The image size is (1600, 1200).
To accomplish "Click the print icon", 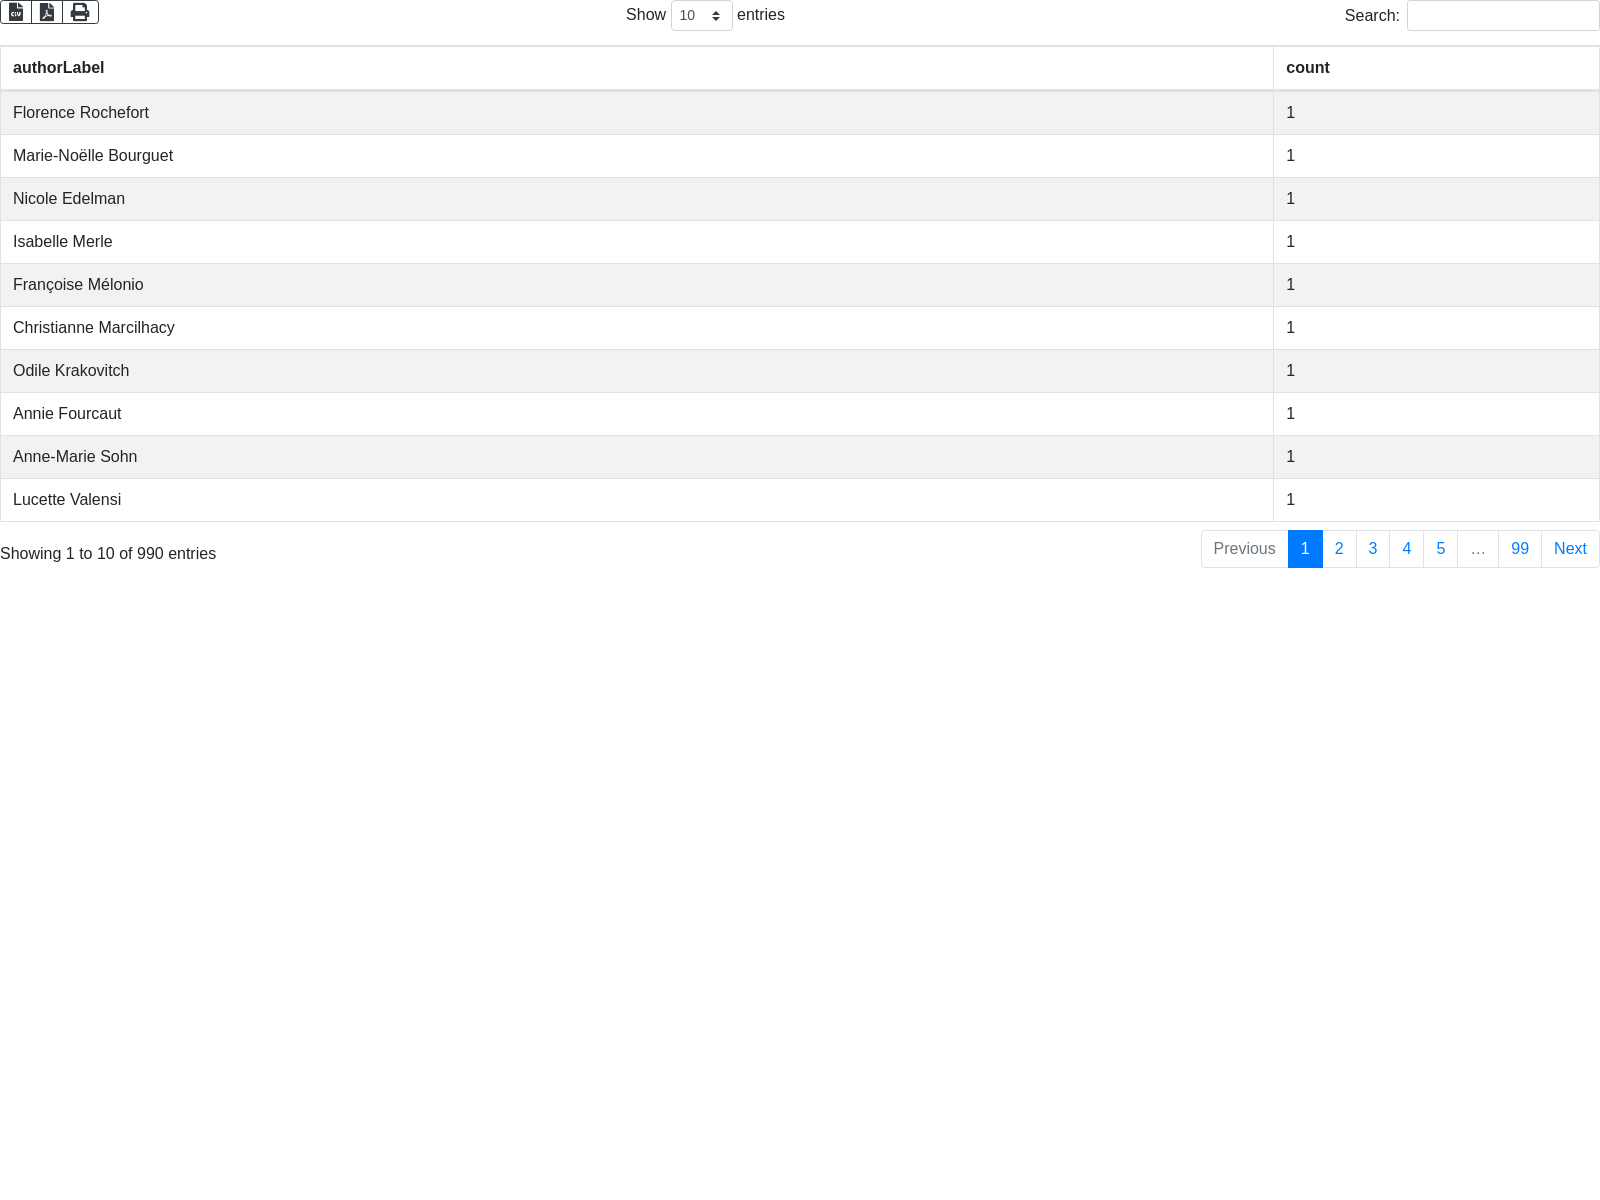I will 80,12.
